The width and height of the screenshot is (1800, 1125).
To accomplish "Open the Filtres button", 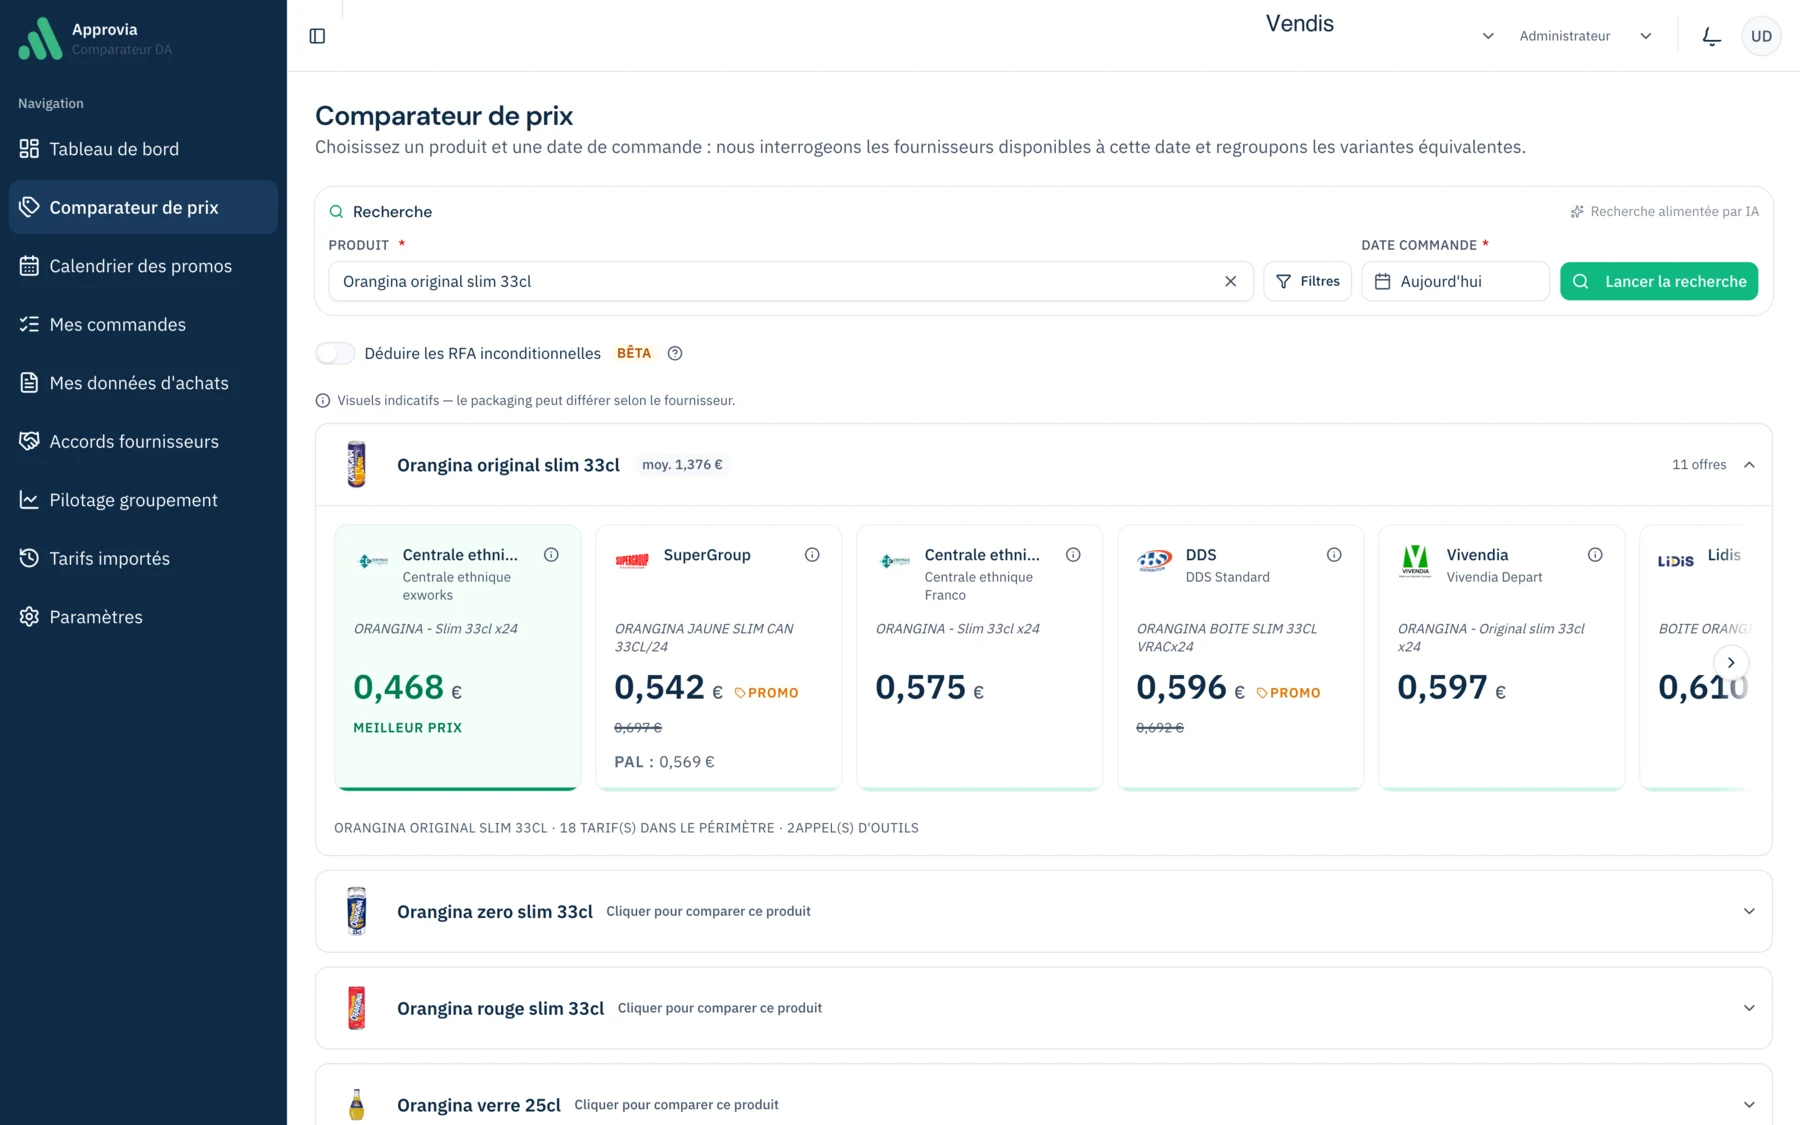I will [x=1307, y=281].
